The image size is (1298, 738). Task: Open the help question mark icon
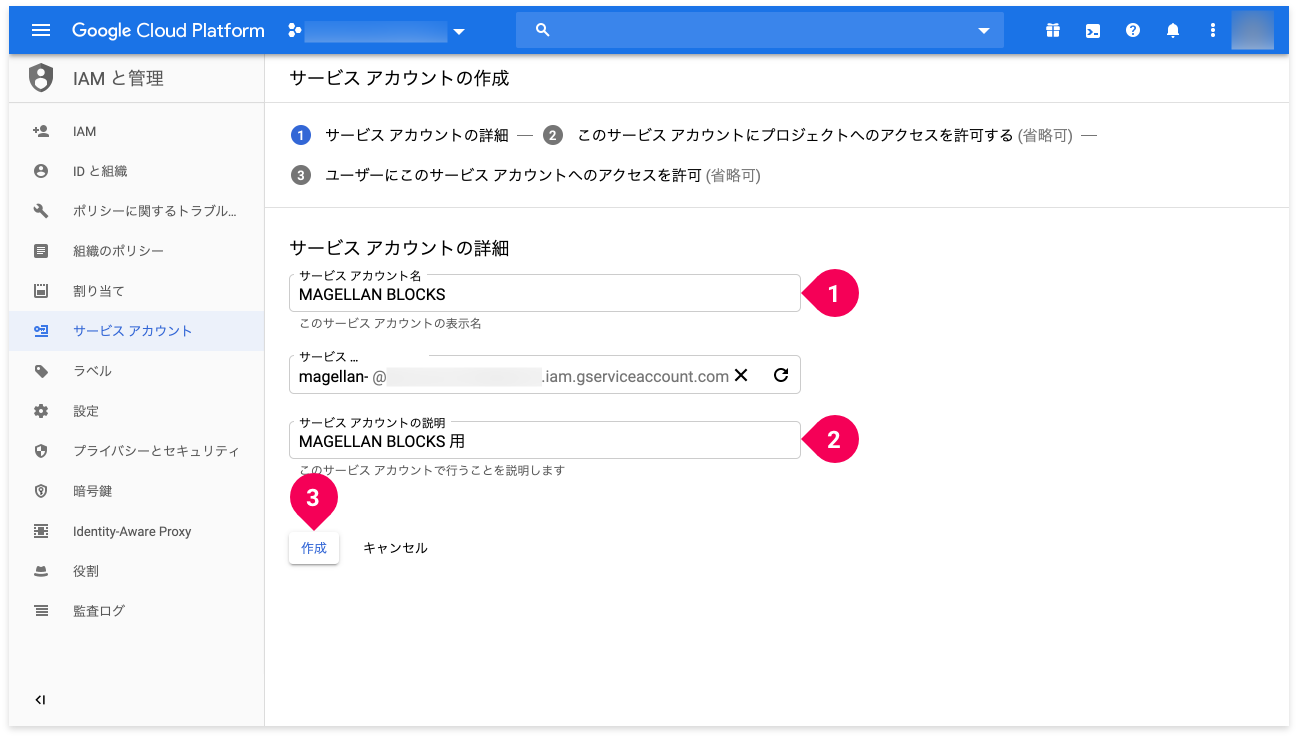1133,30
